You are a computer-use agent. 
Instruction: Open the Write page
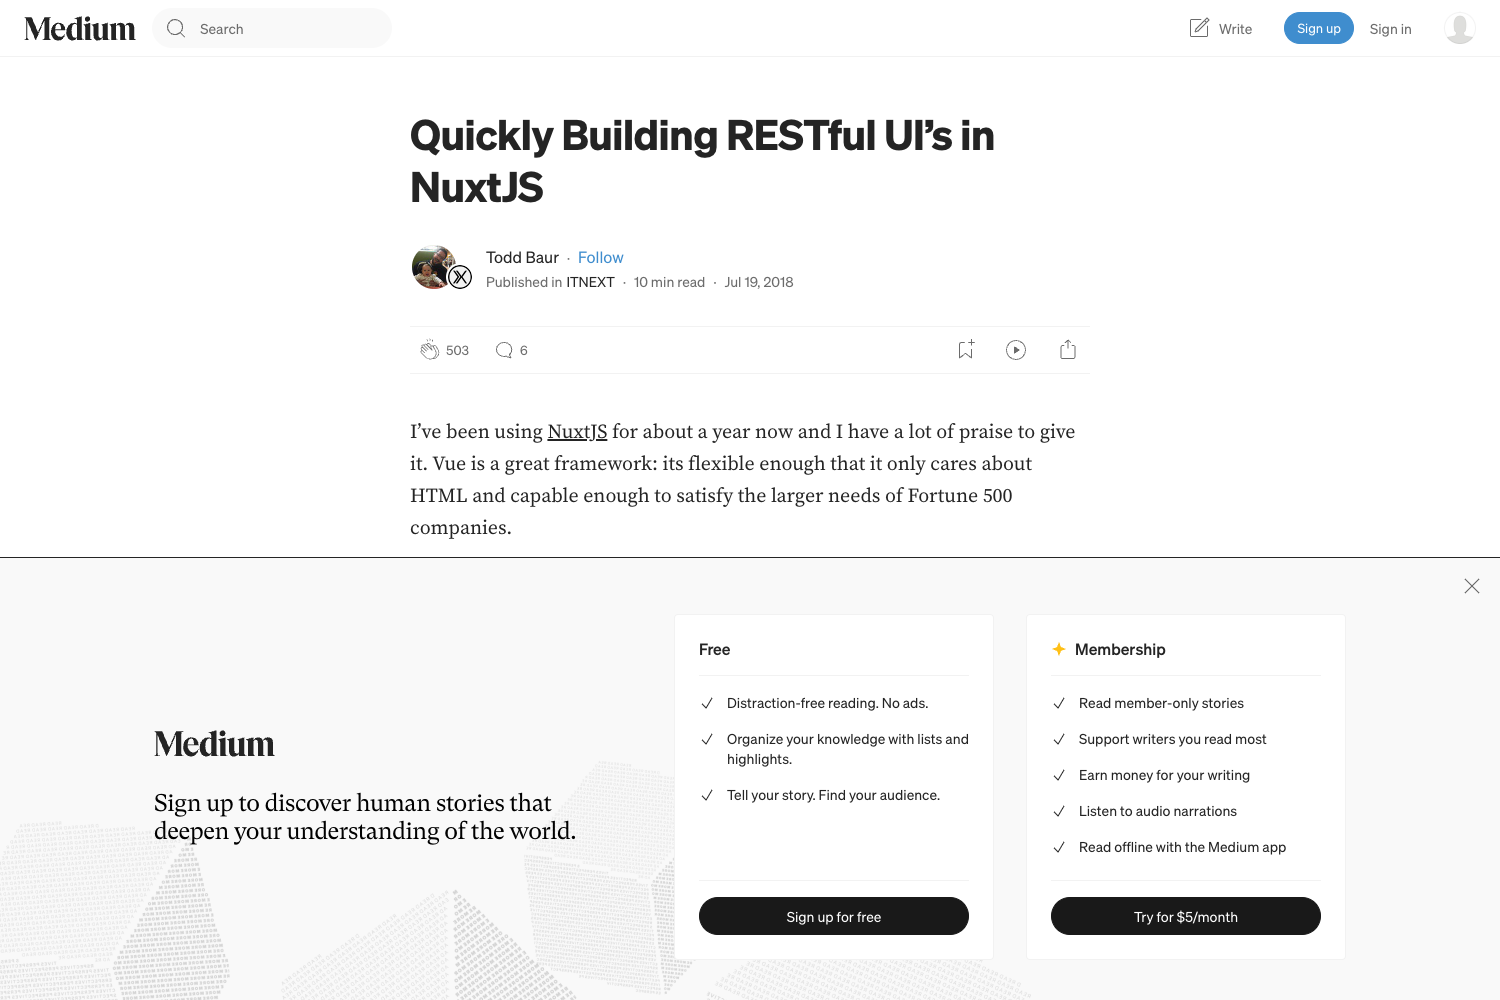pyautogui.click(x=1220, y=28)
